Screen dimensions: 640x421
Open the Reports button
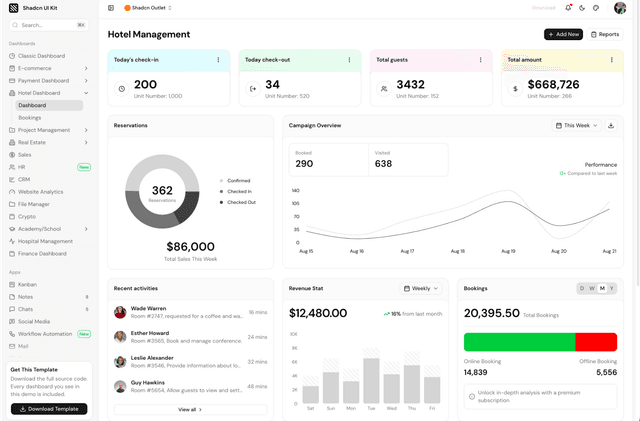coord(605,34)
